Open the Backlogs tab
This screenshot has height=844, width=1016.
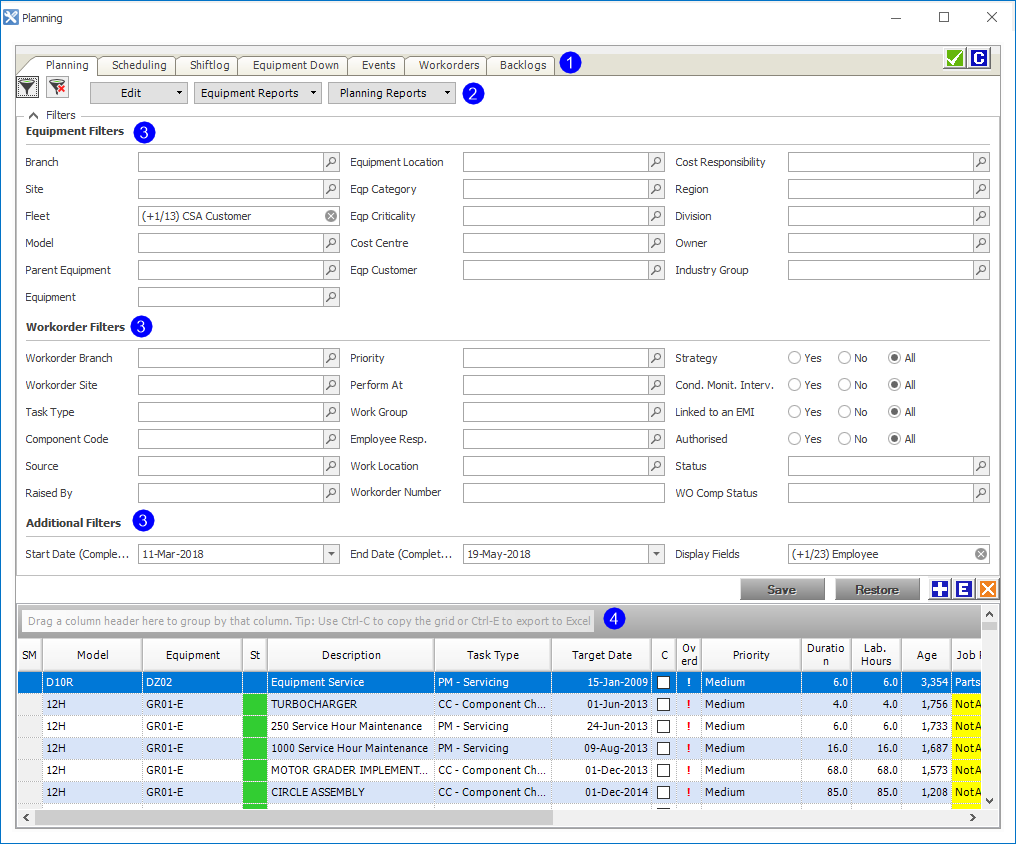523,65
